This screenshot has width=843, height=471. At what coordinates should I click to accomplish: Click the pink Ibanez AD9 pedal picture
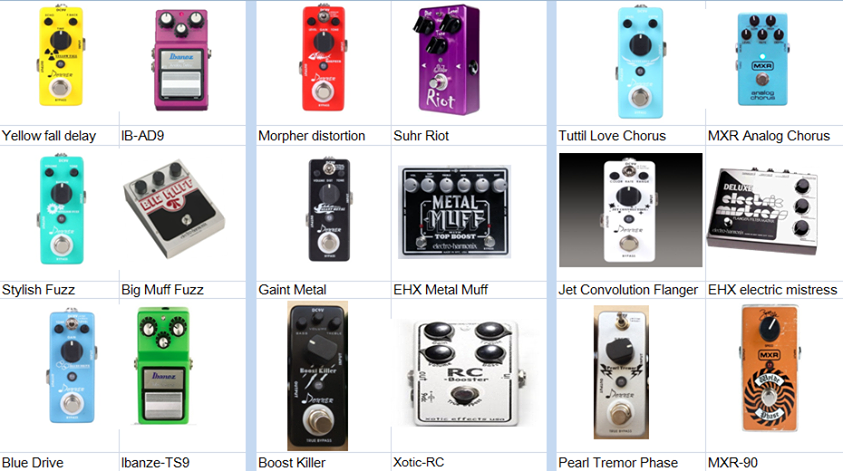pyautogui.click(x=181, y=61)
